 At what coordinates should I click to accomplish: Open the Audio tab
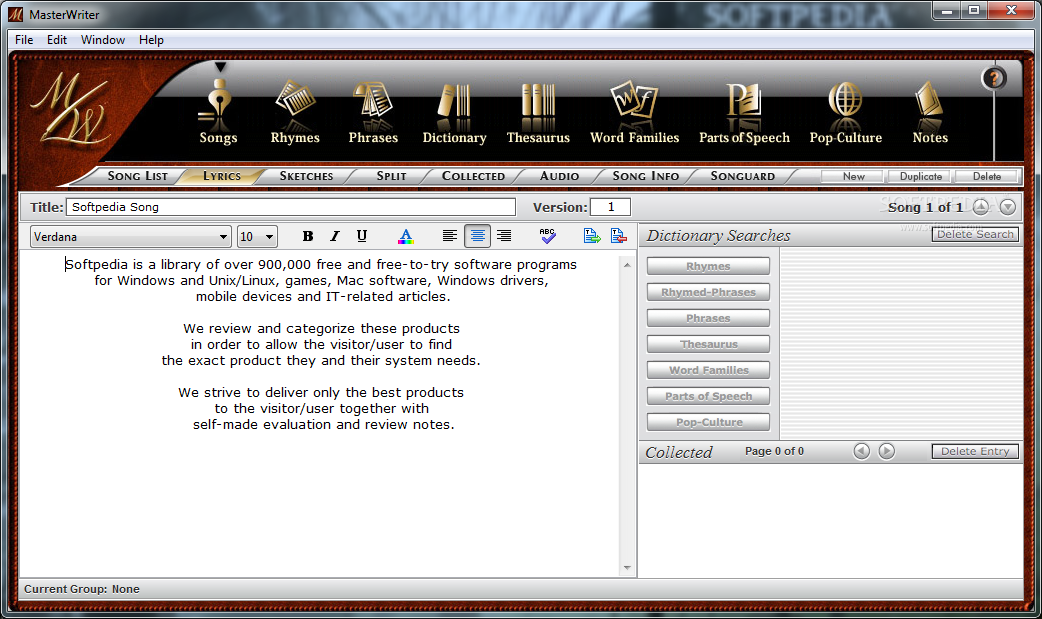pos(560,176)
